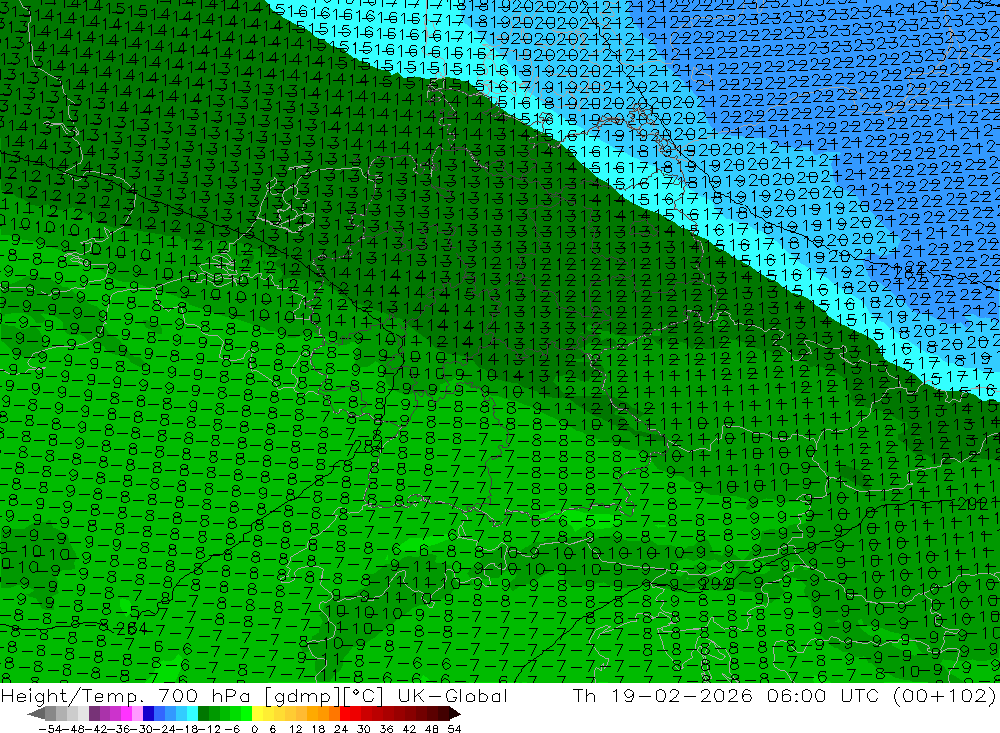The height and width of the screenshot is (733, 1000).
Task: Select the yellow swatch above the 0 label
Action: (x=258, y=713)
